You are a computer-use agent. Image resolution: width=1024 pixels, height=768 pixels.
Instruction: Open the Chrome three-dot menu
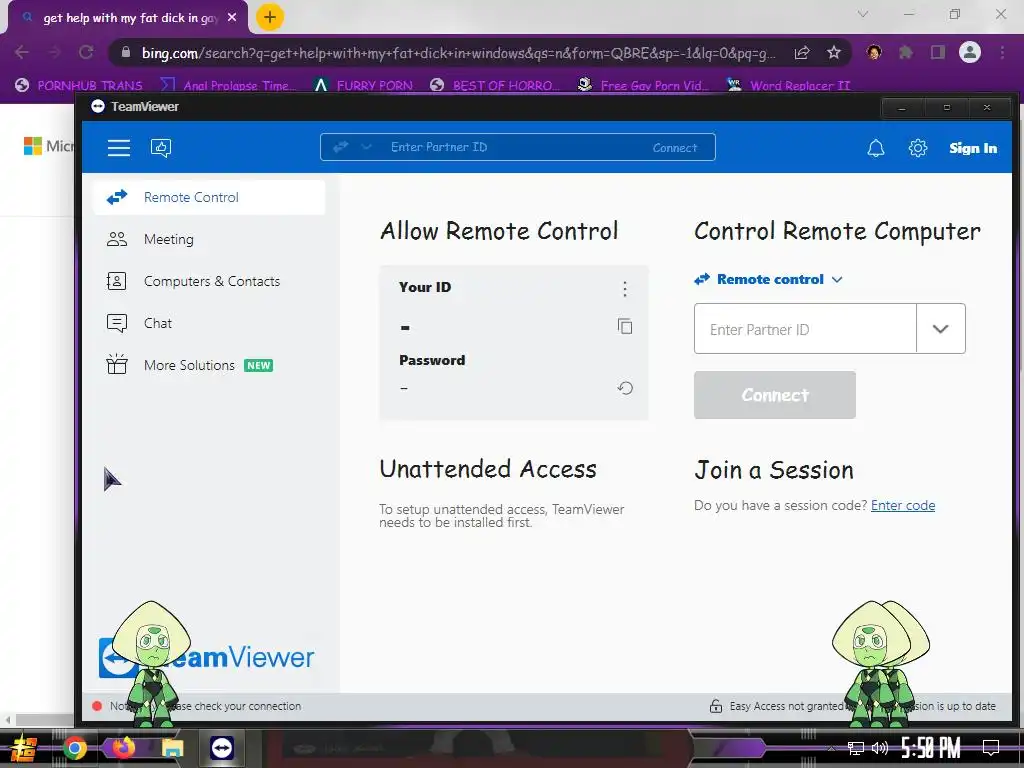coord(1002,52)
